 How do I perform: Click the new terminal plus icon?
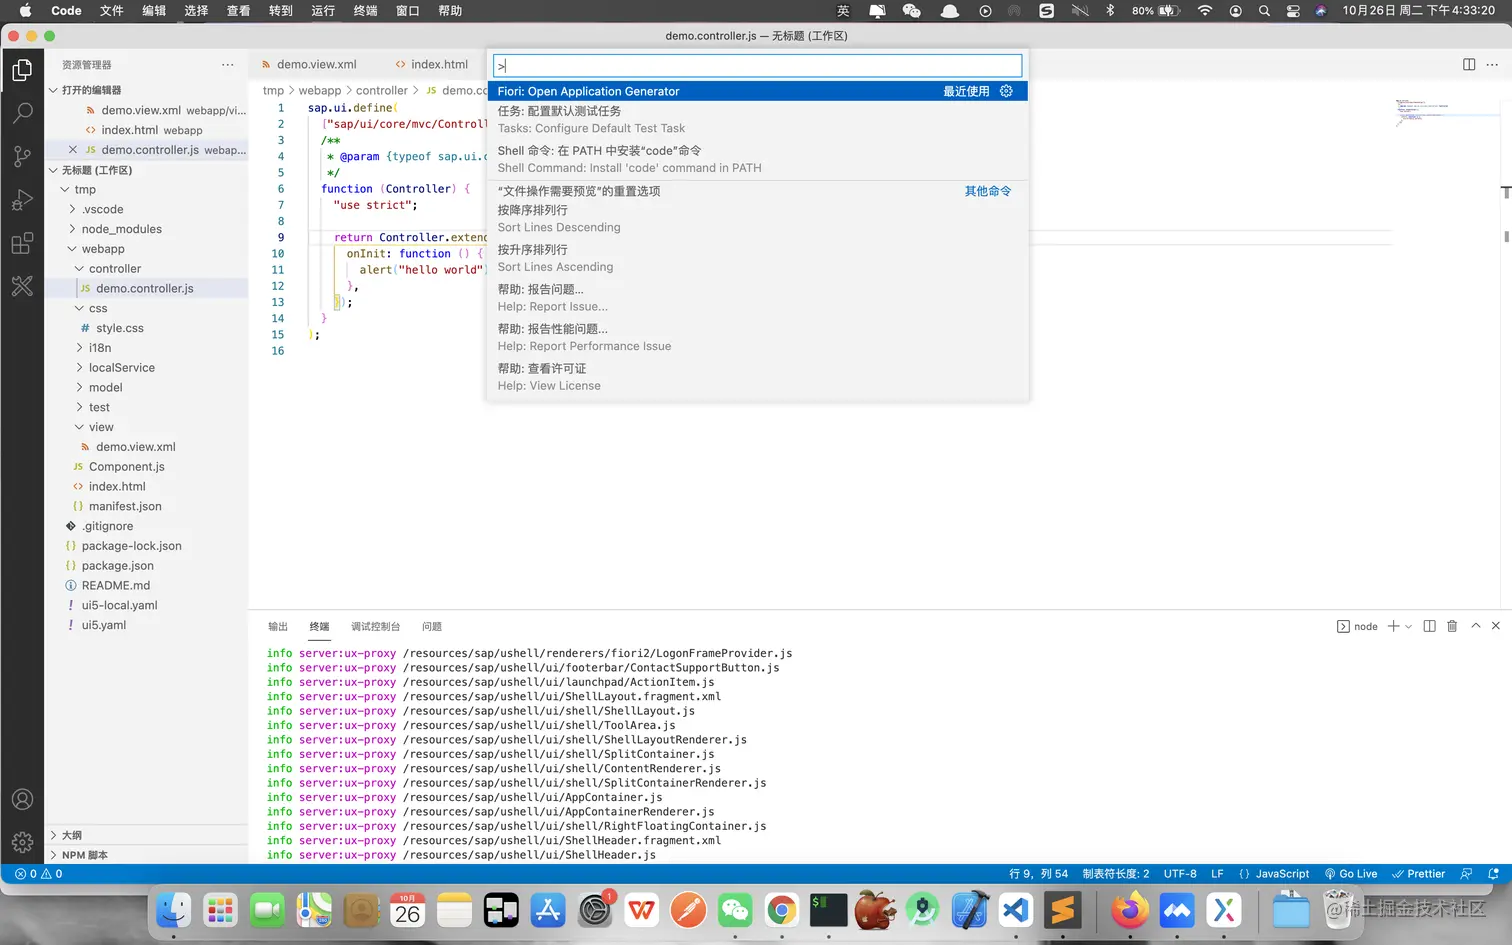point(1393,626)
